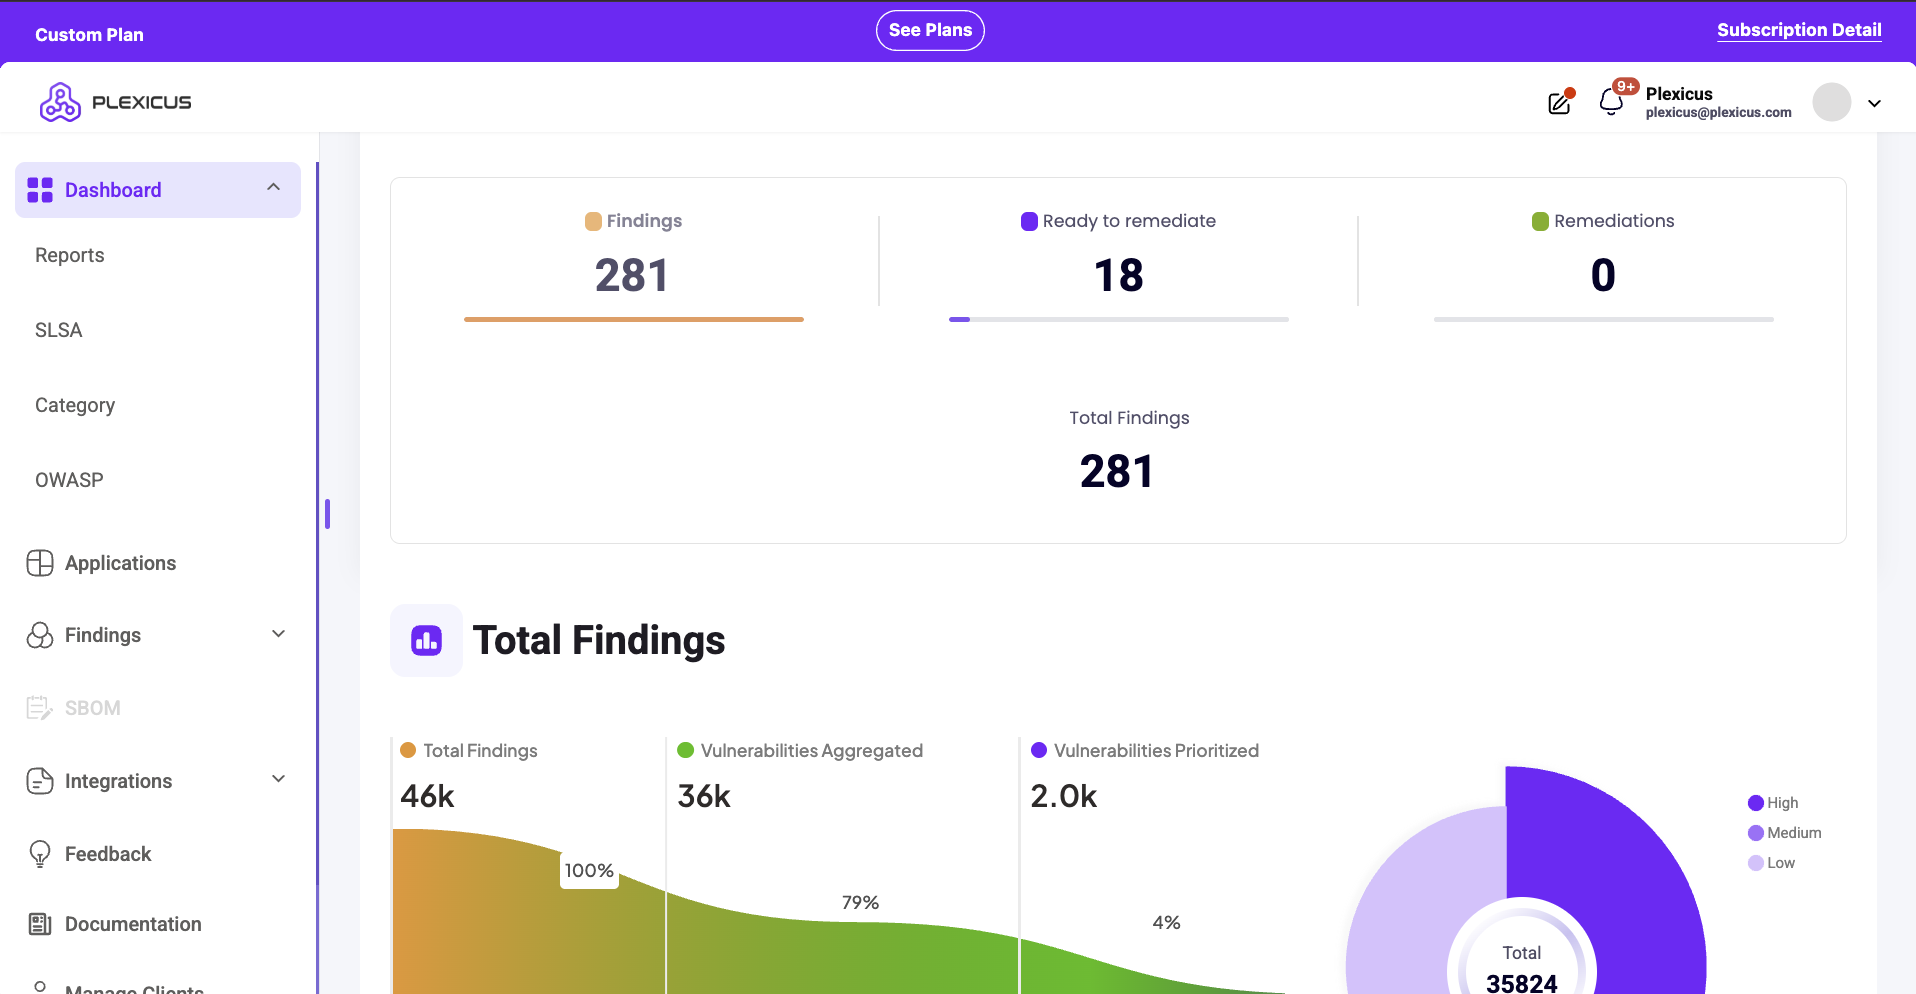
Task: Open Feedback in sidebar
Action: tap(108, 854)
